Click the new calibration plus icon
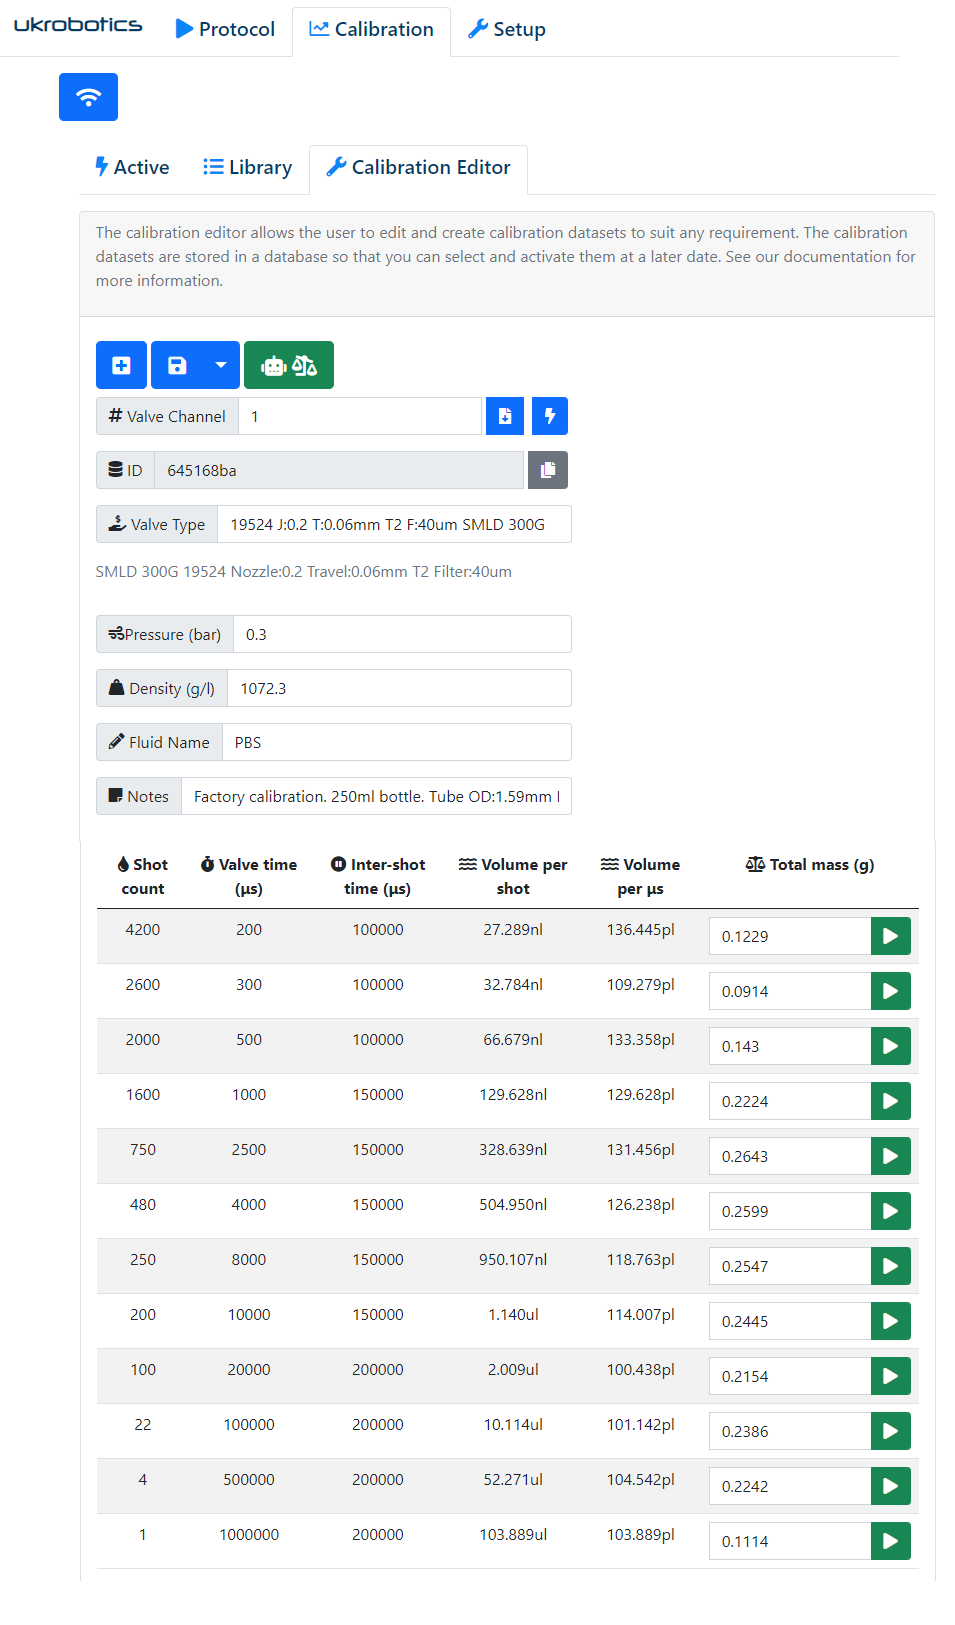The image size is (955, 1625). pyautogui.click(x=121, y=365)
